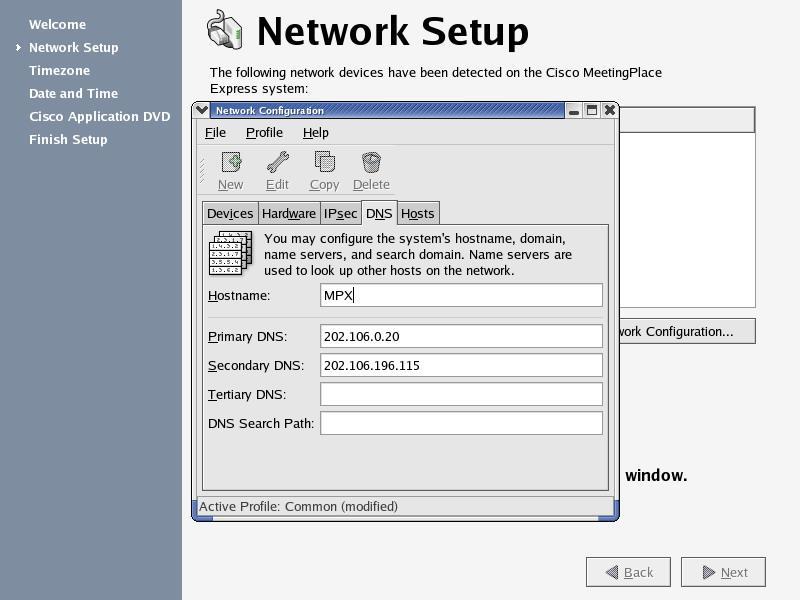Viewport: 800px width, 600px height.
Task: Select the DNS tab
Action: click(379, 213)
